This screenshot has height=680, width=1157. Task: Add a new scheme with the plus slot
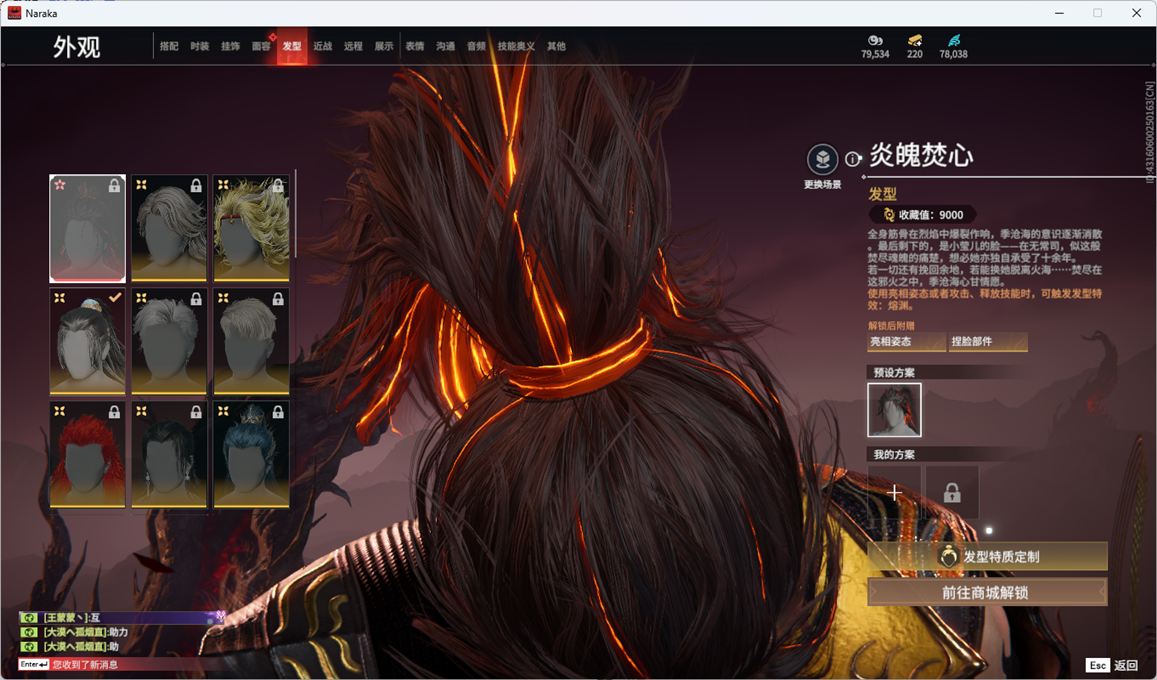click(x=894, y=492)
